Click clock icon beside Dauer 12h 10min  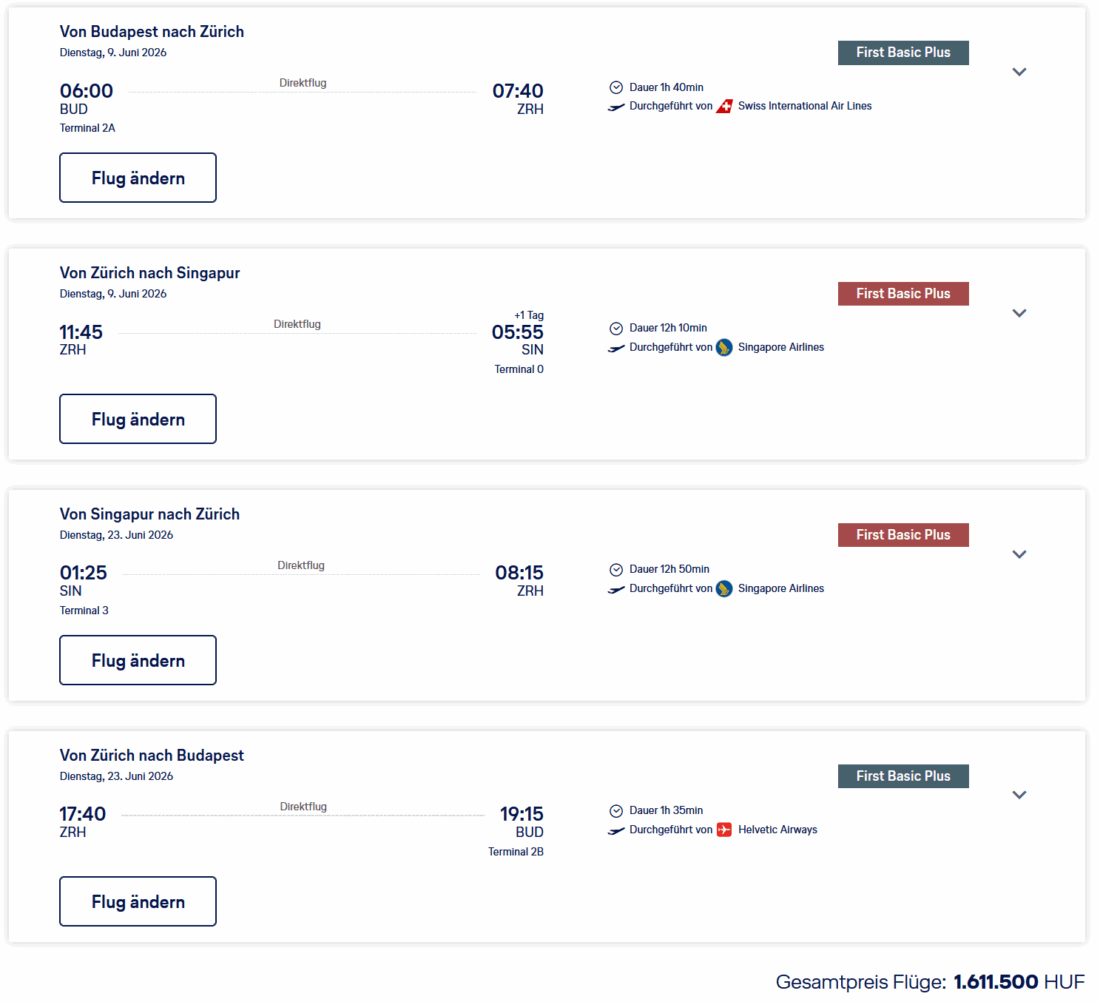point(616,328)
